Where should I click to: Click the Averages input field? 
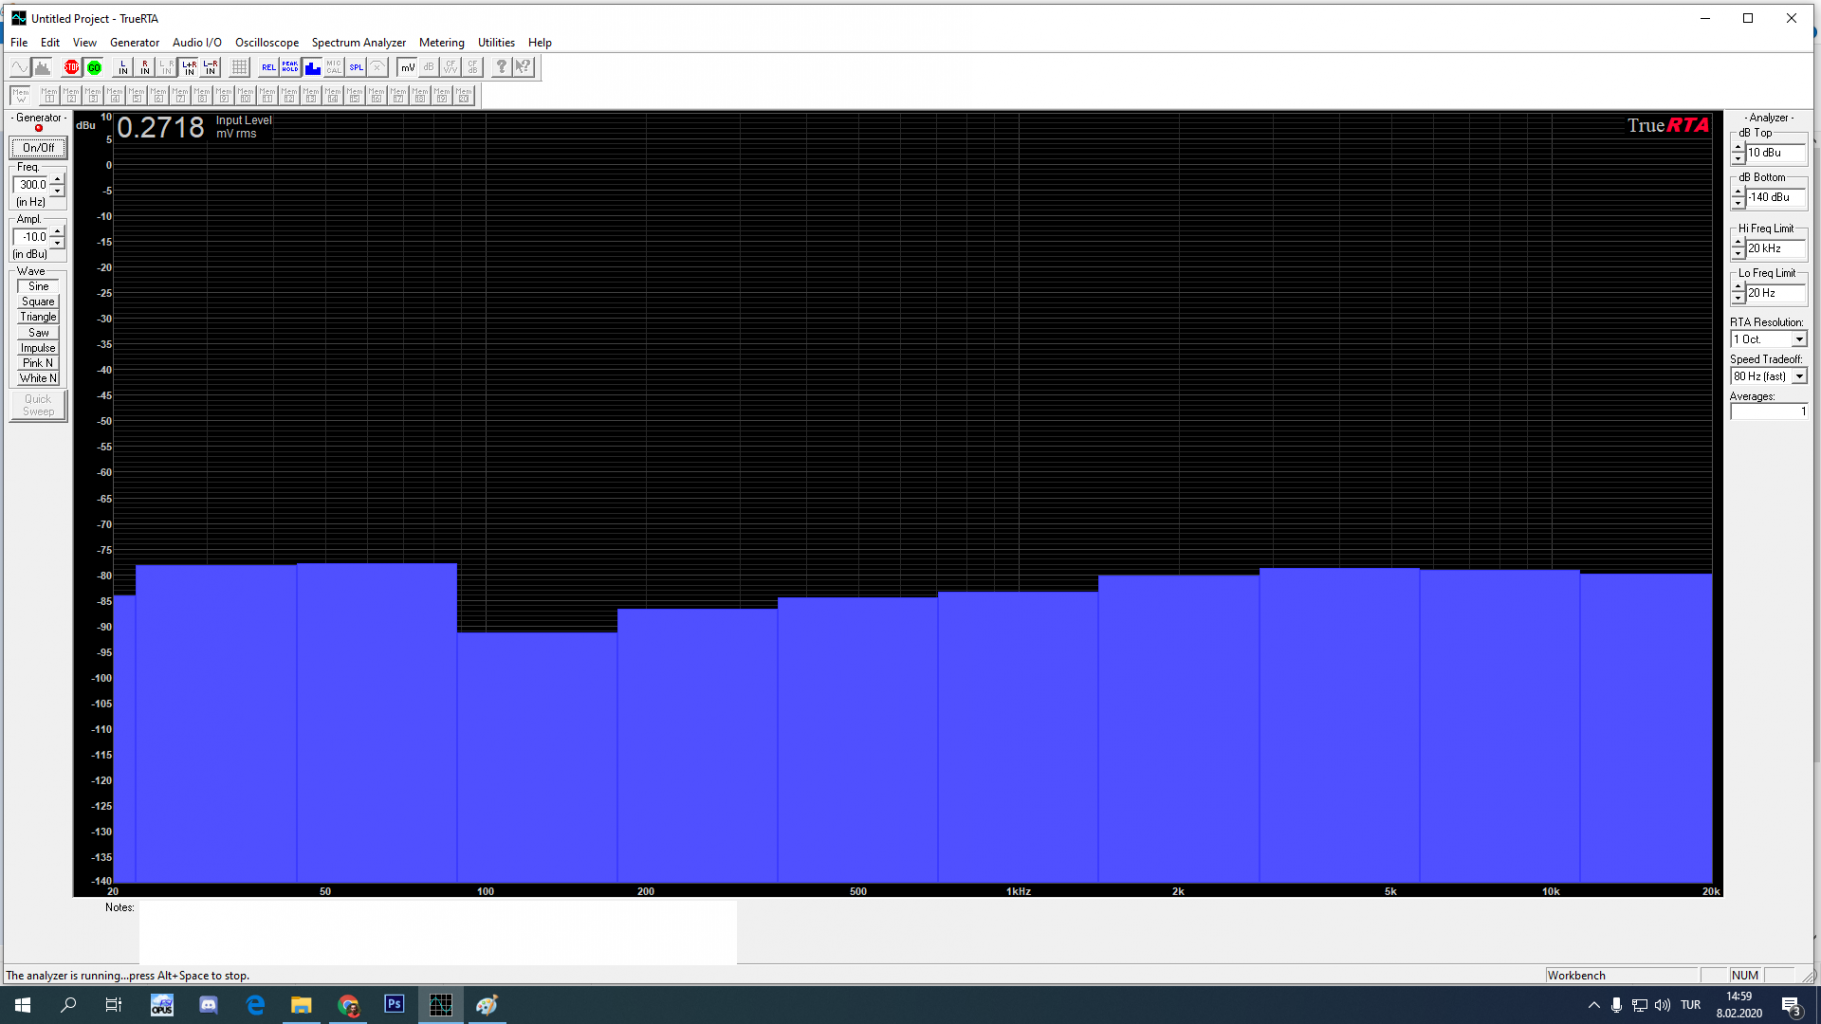[x=1768, y=412]
